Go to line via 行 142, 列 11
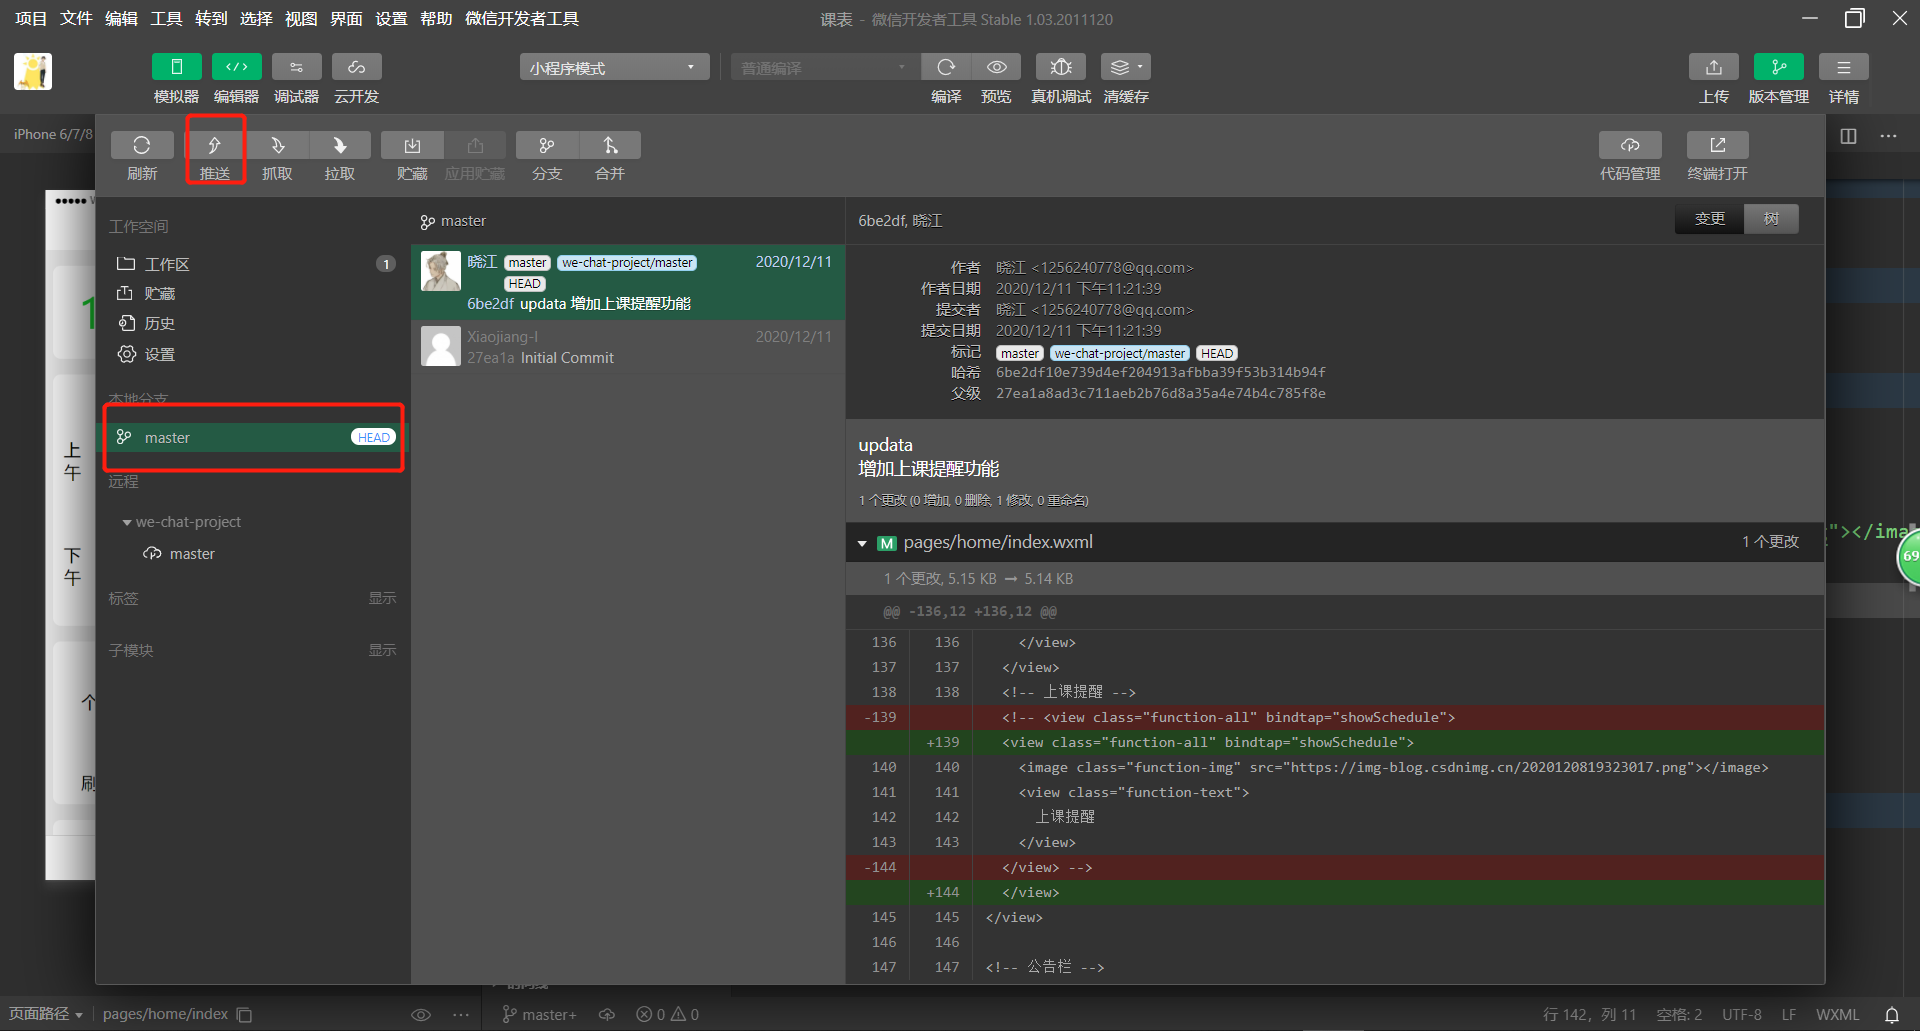 1590,1015
